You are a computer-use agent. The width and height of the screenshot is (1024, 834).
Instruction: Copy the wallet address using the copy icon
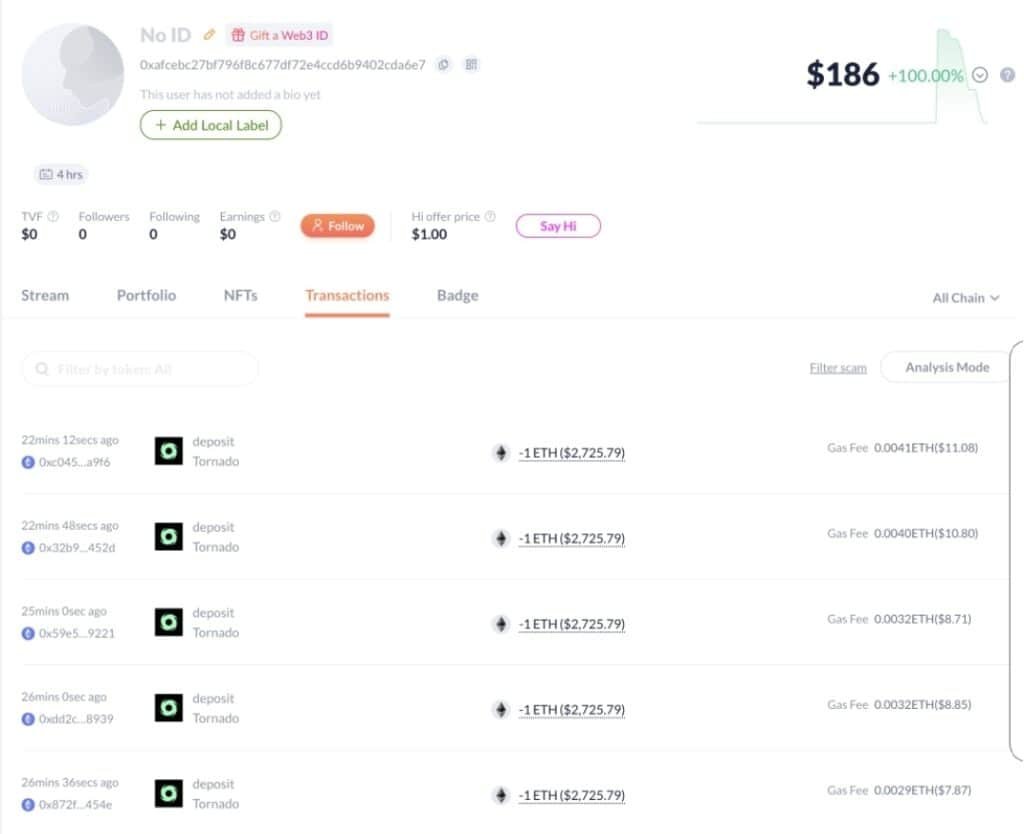point(443,64)
